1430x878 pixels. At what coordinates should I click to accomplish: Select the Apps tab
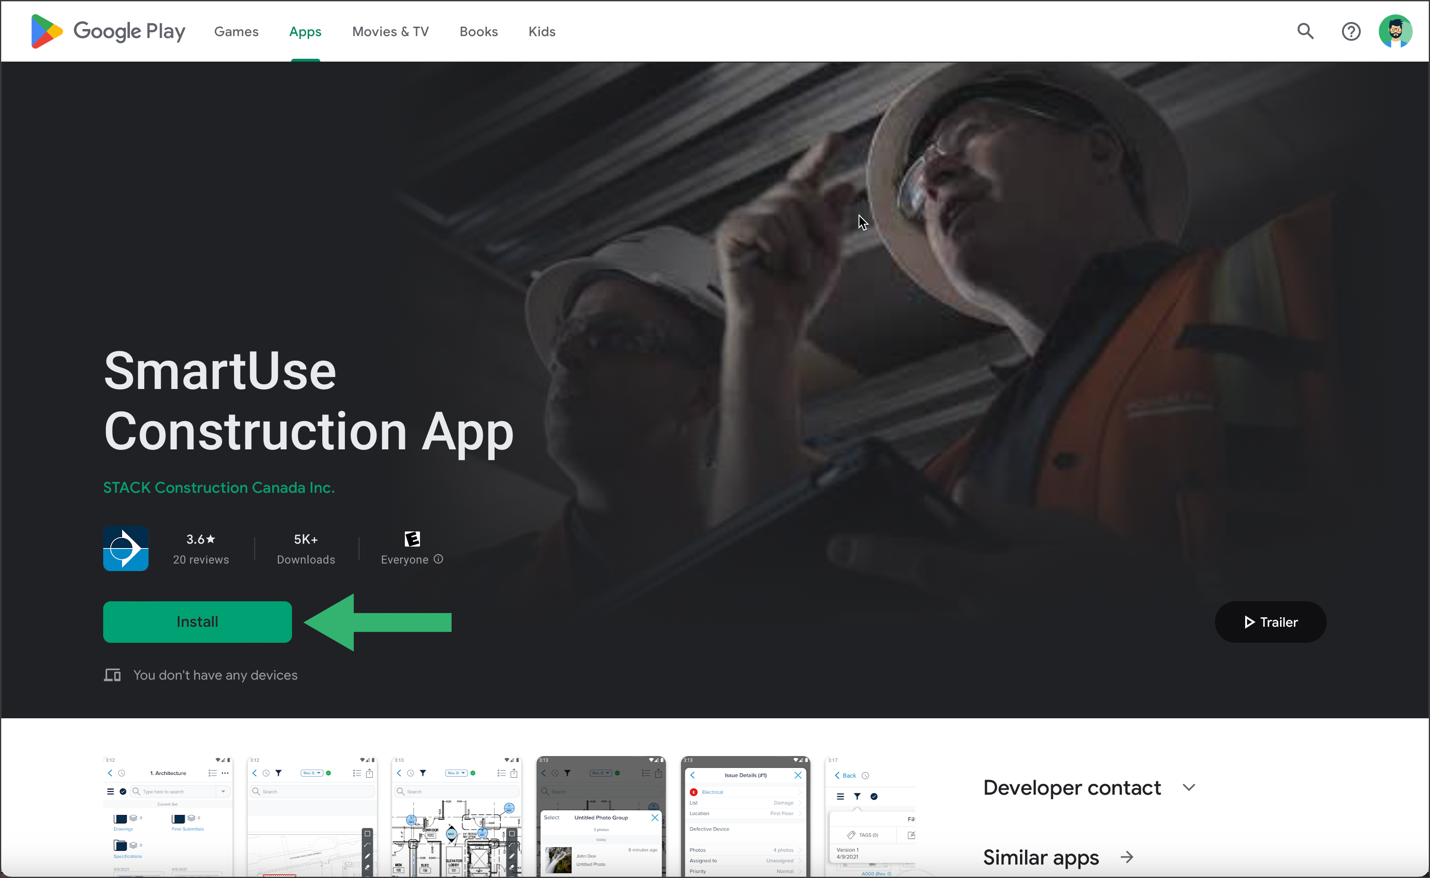click(x=305, y=31)
